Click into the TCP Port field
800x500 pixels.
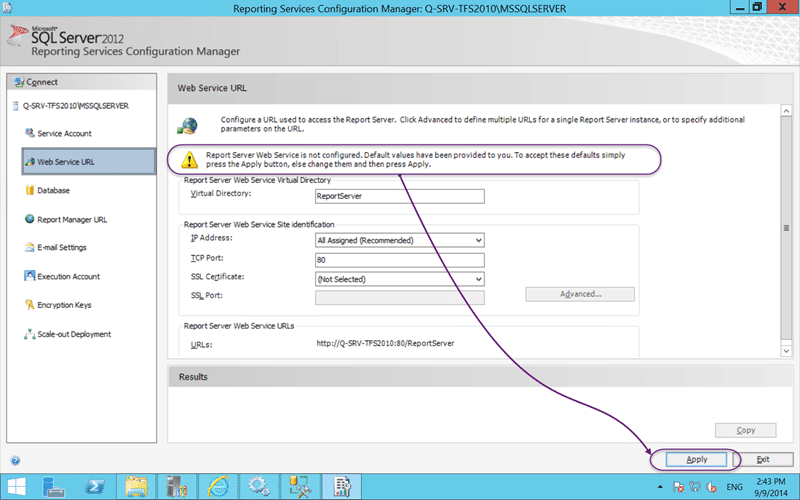pyautogui.click(x=399, y=260)
